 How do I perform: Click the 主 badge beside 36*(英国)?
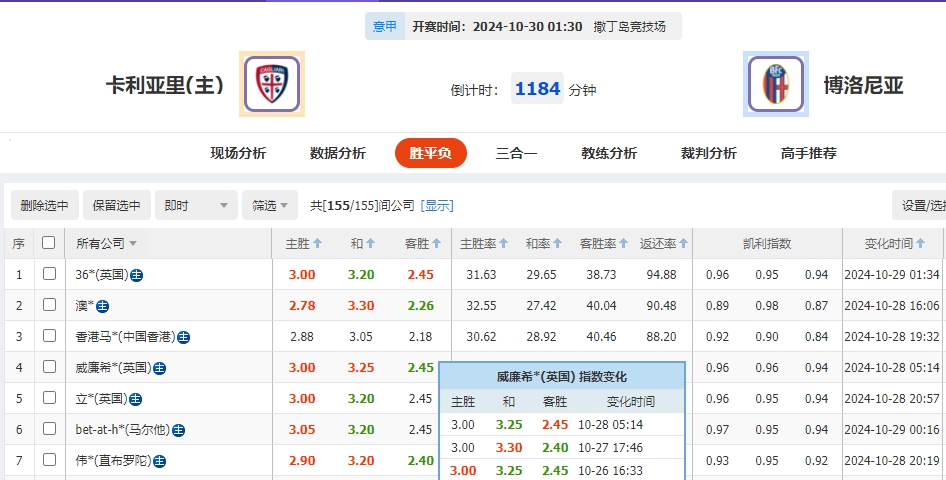[x=137, y=275]
